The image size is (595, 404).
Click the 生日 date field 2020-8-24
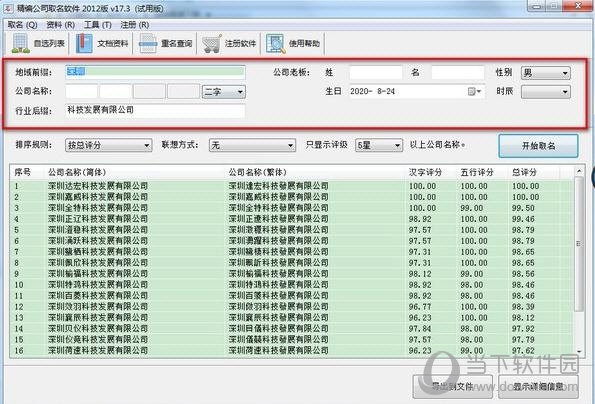coord(417,91)
